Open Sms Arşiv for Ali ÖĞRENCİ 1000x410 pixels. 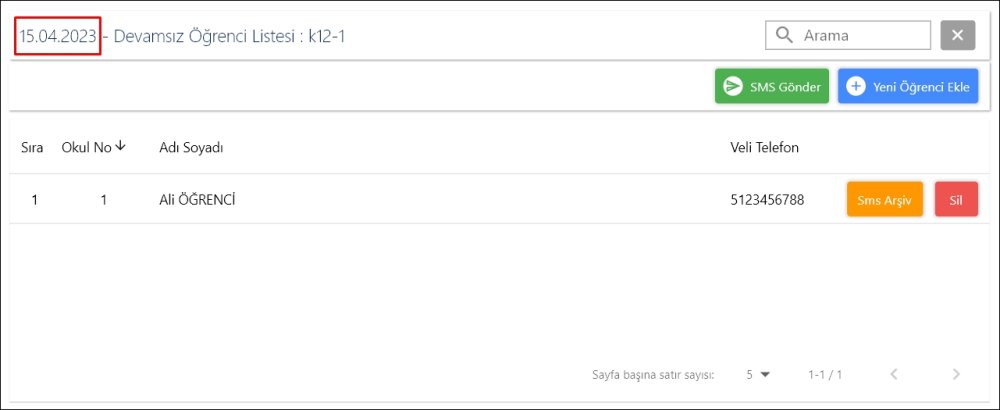pyautogui.click(x=884, y=199)
